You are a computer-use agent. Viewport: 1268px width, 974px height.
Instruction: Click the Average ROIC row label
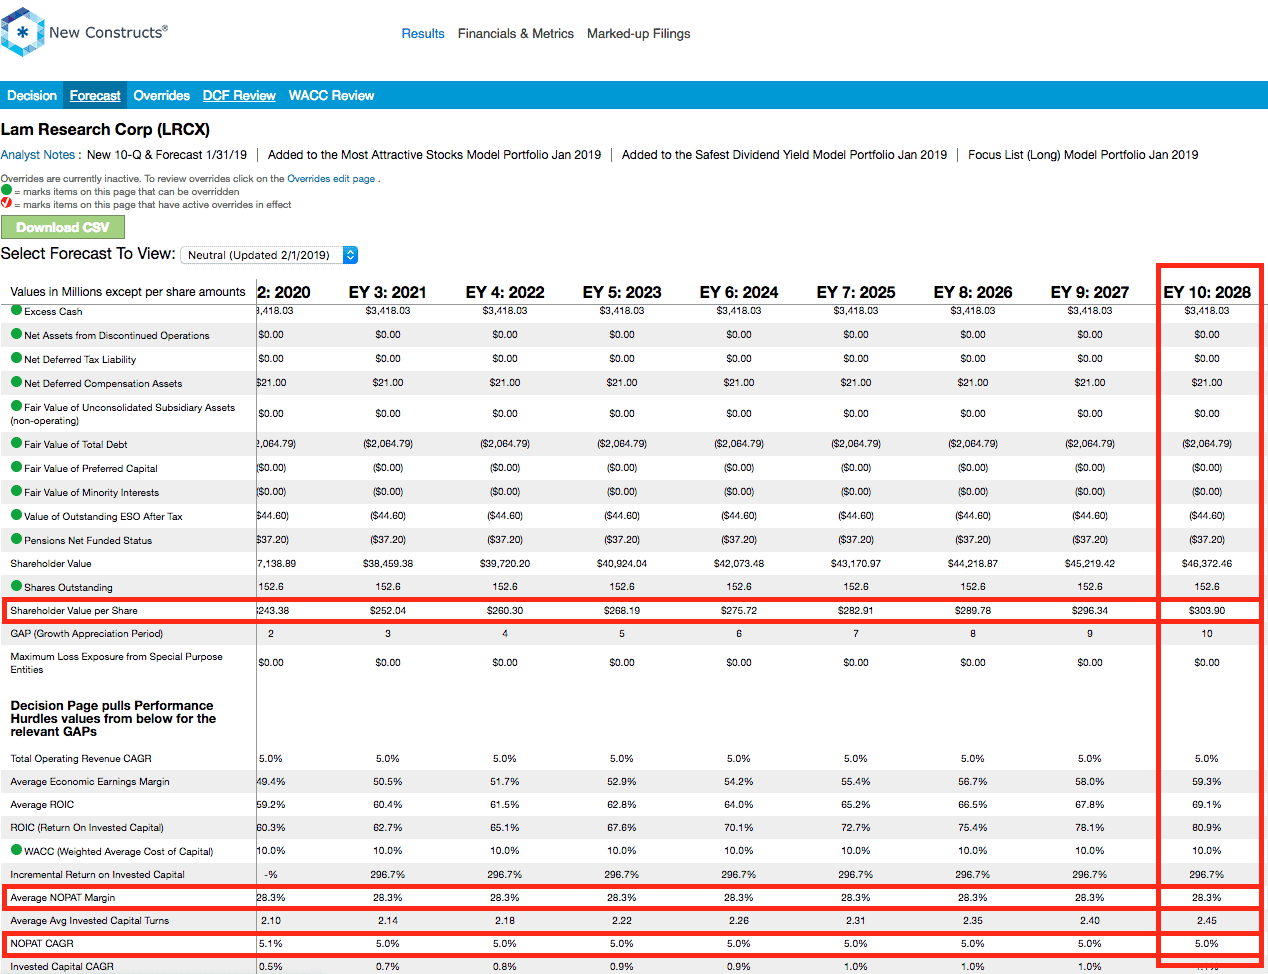[42, 804]
